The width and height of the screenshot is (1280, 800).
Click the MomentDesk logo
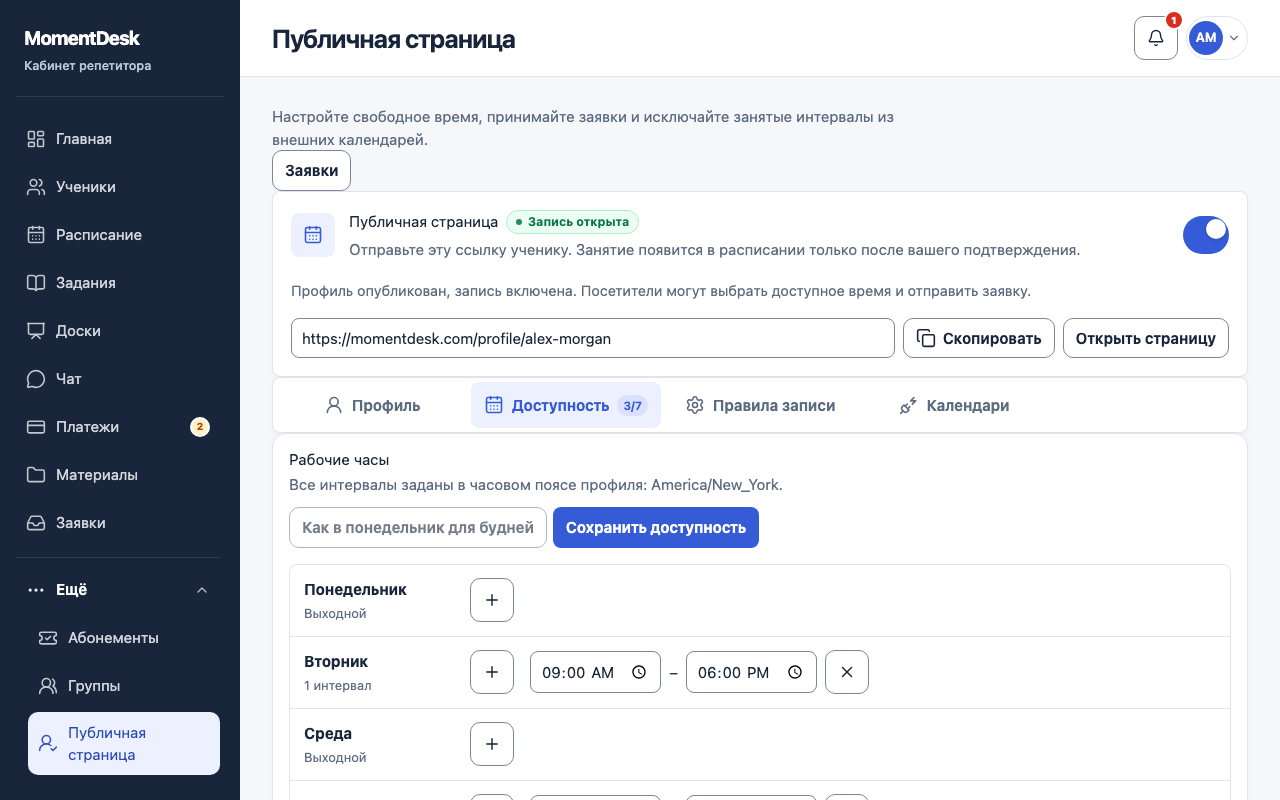[82, 39]
